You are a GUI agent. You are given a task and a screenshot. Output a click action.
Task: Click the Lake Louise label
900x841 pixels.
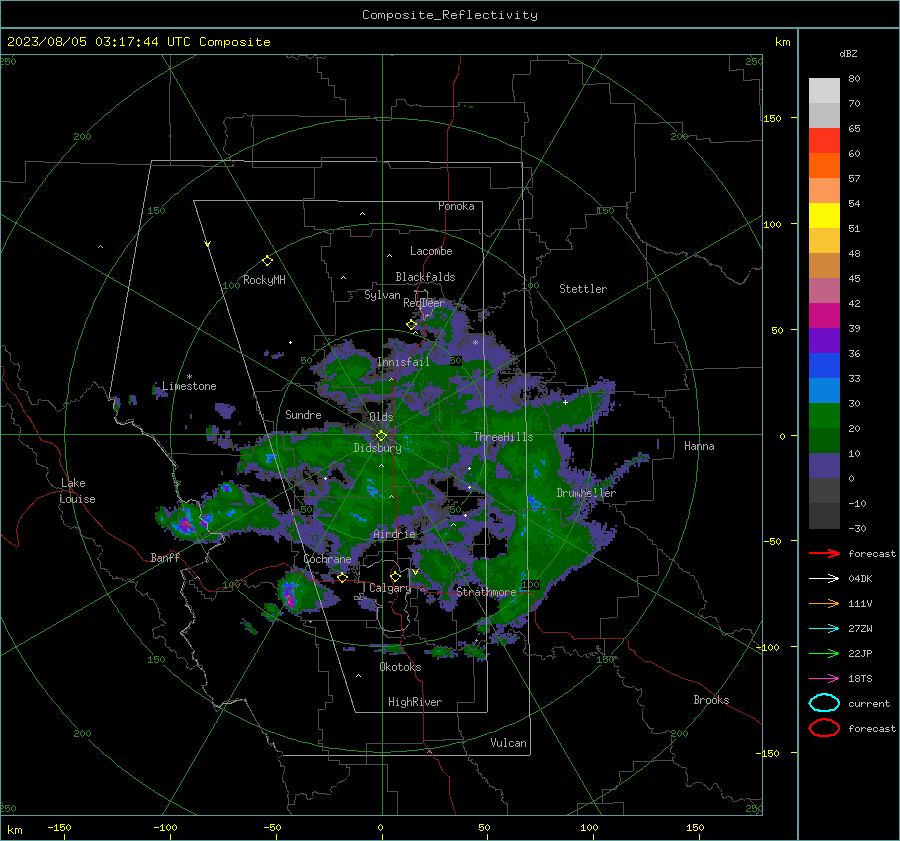point(78,491)
